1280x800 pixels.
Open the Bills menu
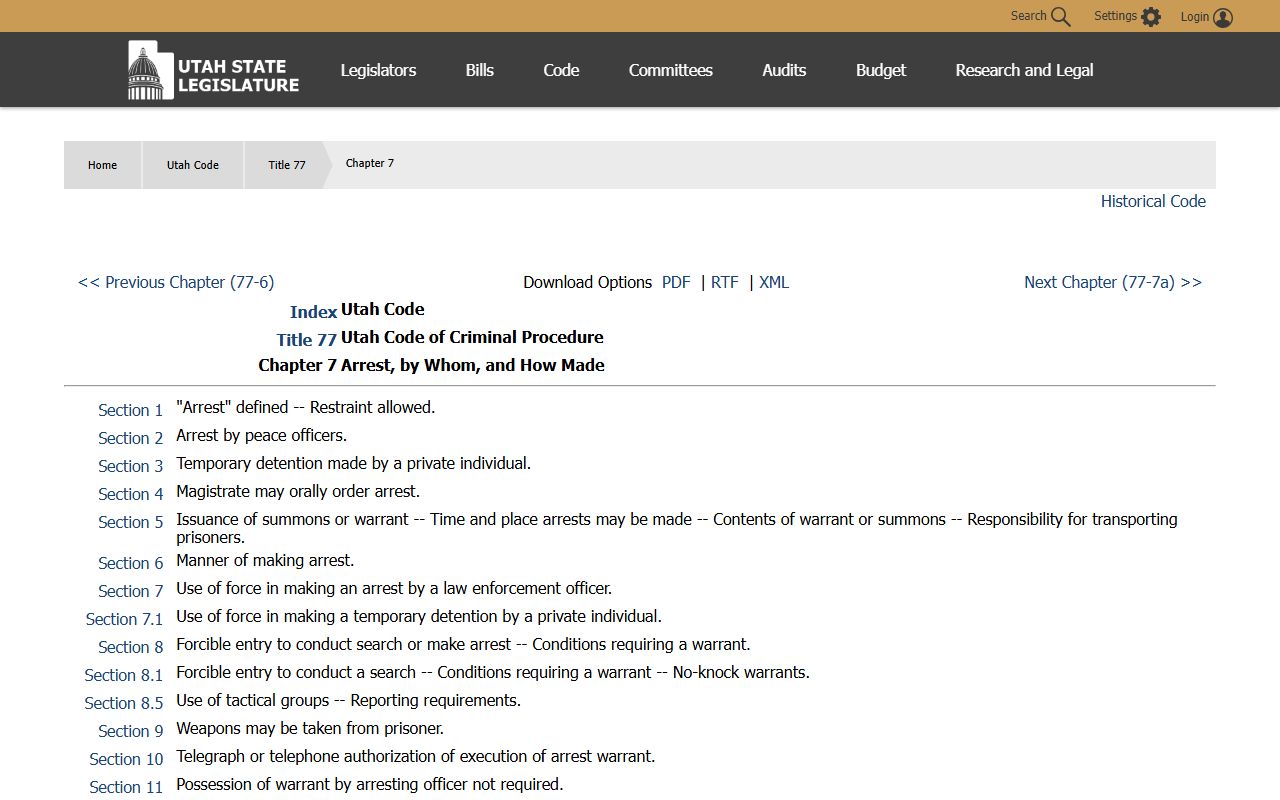[x=479, y=70]
